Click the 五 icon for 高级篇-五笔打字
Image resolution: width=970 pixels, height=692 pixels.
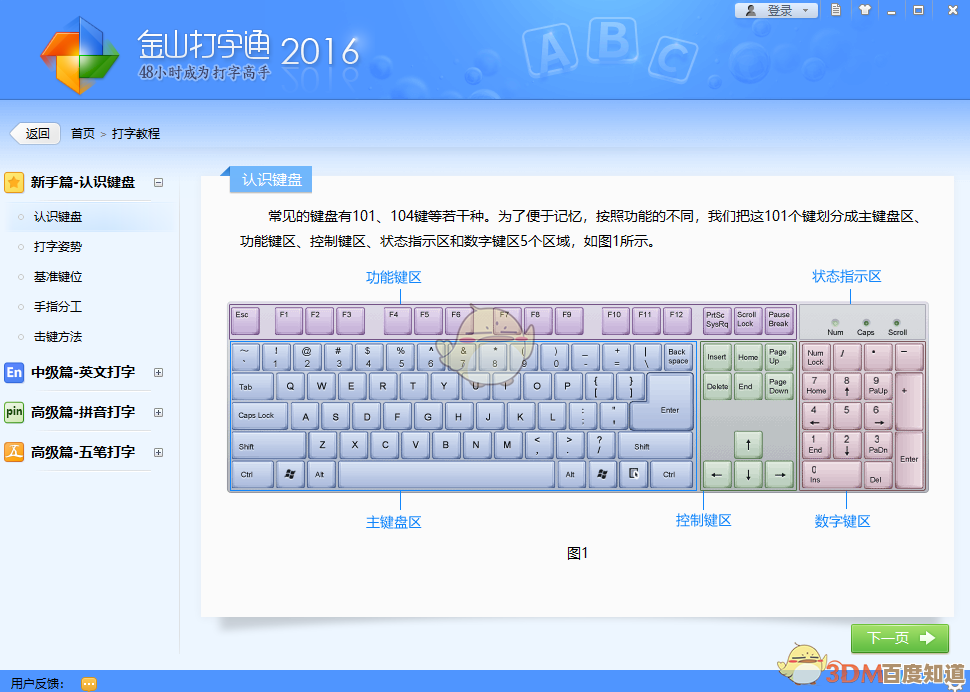(14, 452)
